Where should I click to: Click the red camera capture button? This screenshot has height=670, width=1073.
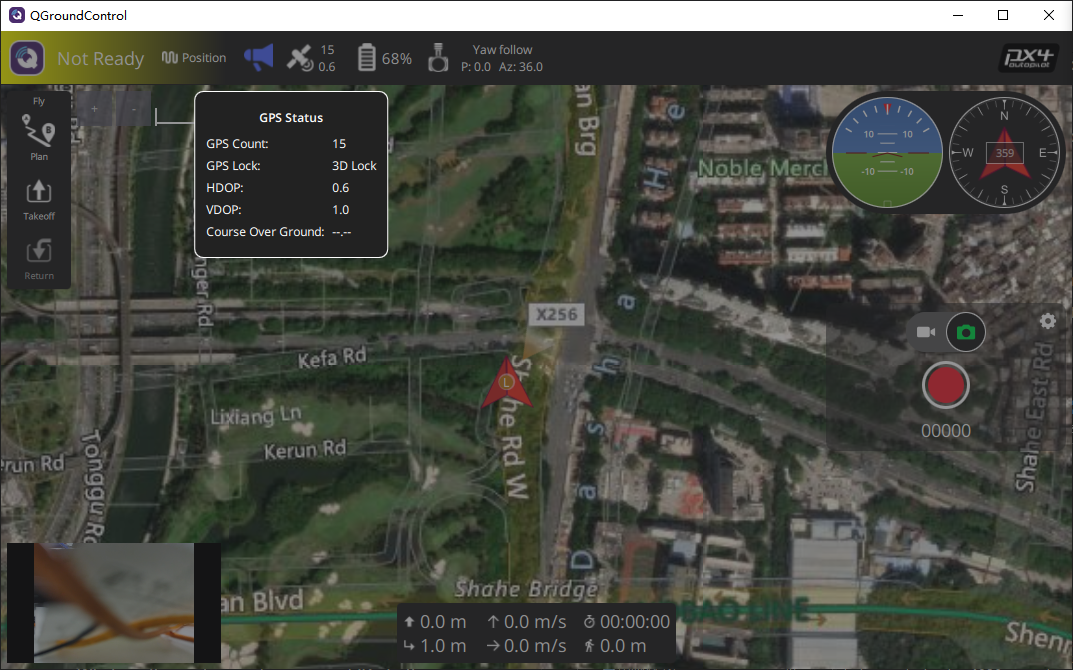pyautogui.click(x=946, y=385)
